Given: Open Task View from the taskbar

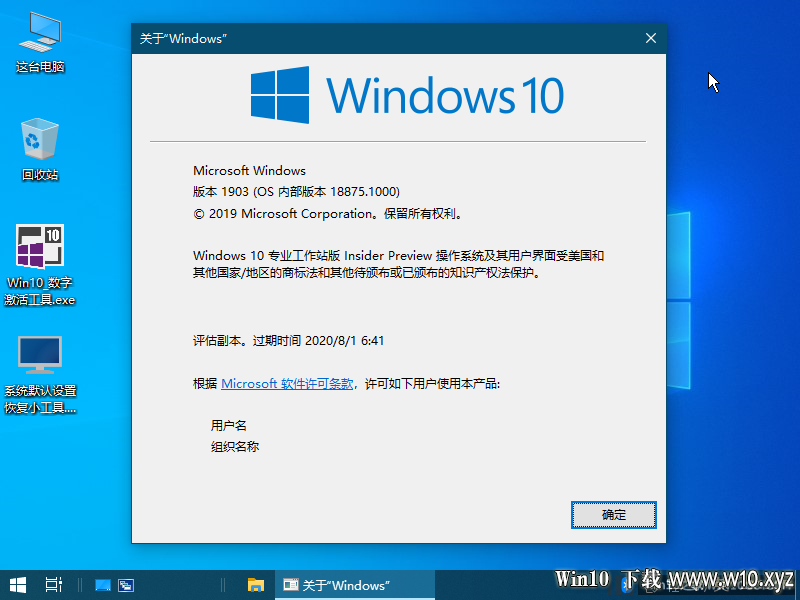Looking at the screenshot, I should [x=54, y=585].
